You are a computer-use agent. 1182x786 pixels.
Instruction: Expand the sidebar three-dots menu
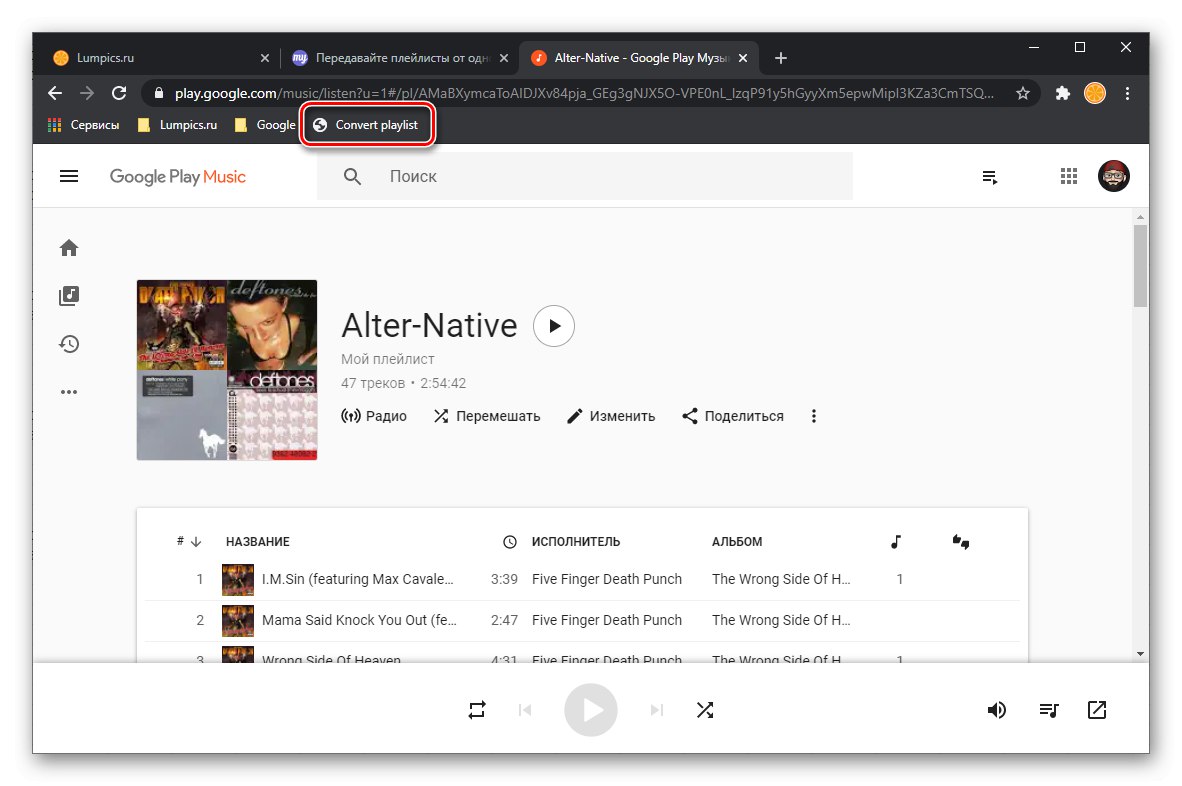tap(69, 392)
